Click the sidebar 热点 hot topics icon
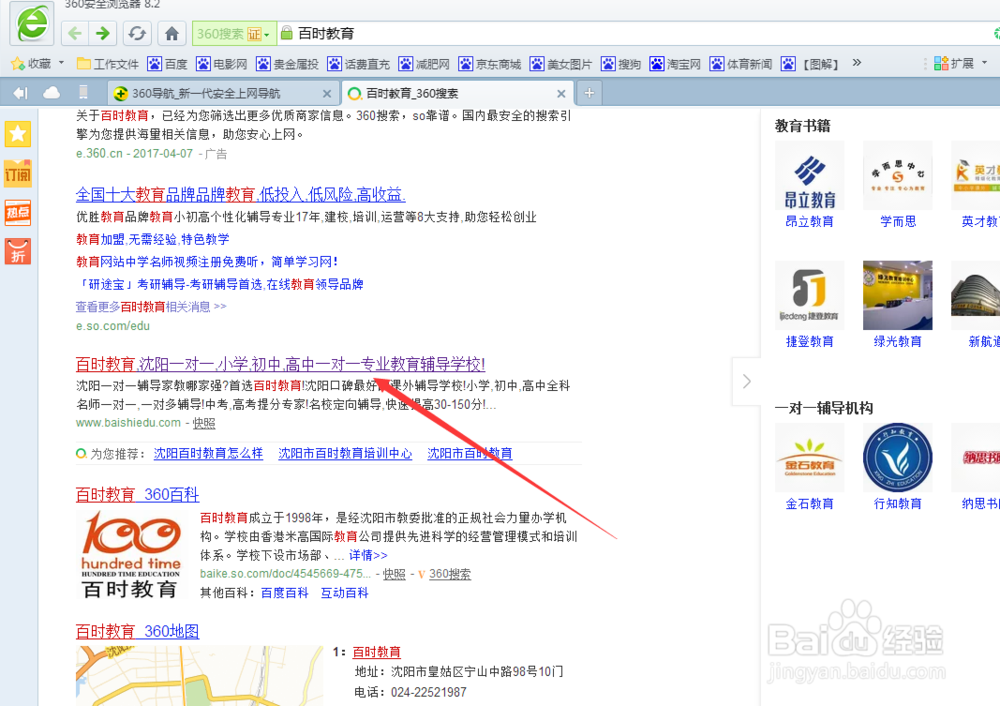Image resolution: width=1000 pixels, height=706 pixels. click(18, 213)
